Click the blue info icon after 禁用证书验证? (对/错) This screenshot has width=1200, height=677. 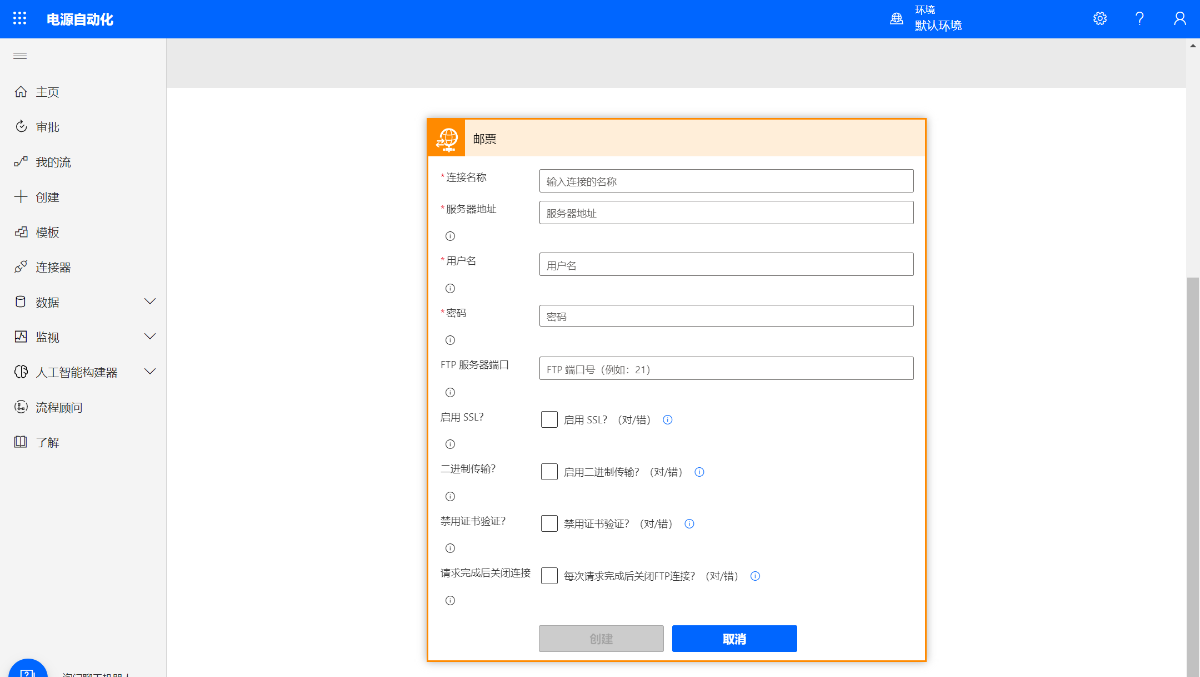(x=689, y=524)
